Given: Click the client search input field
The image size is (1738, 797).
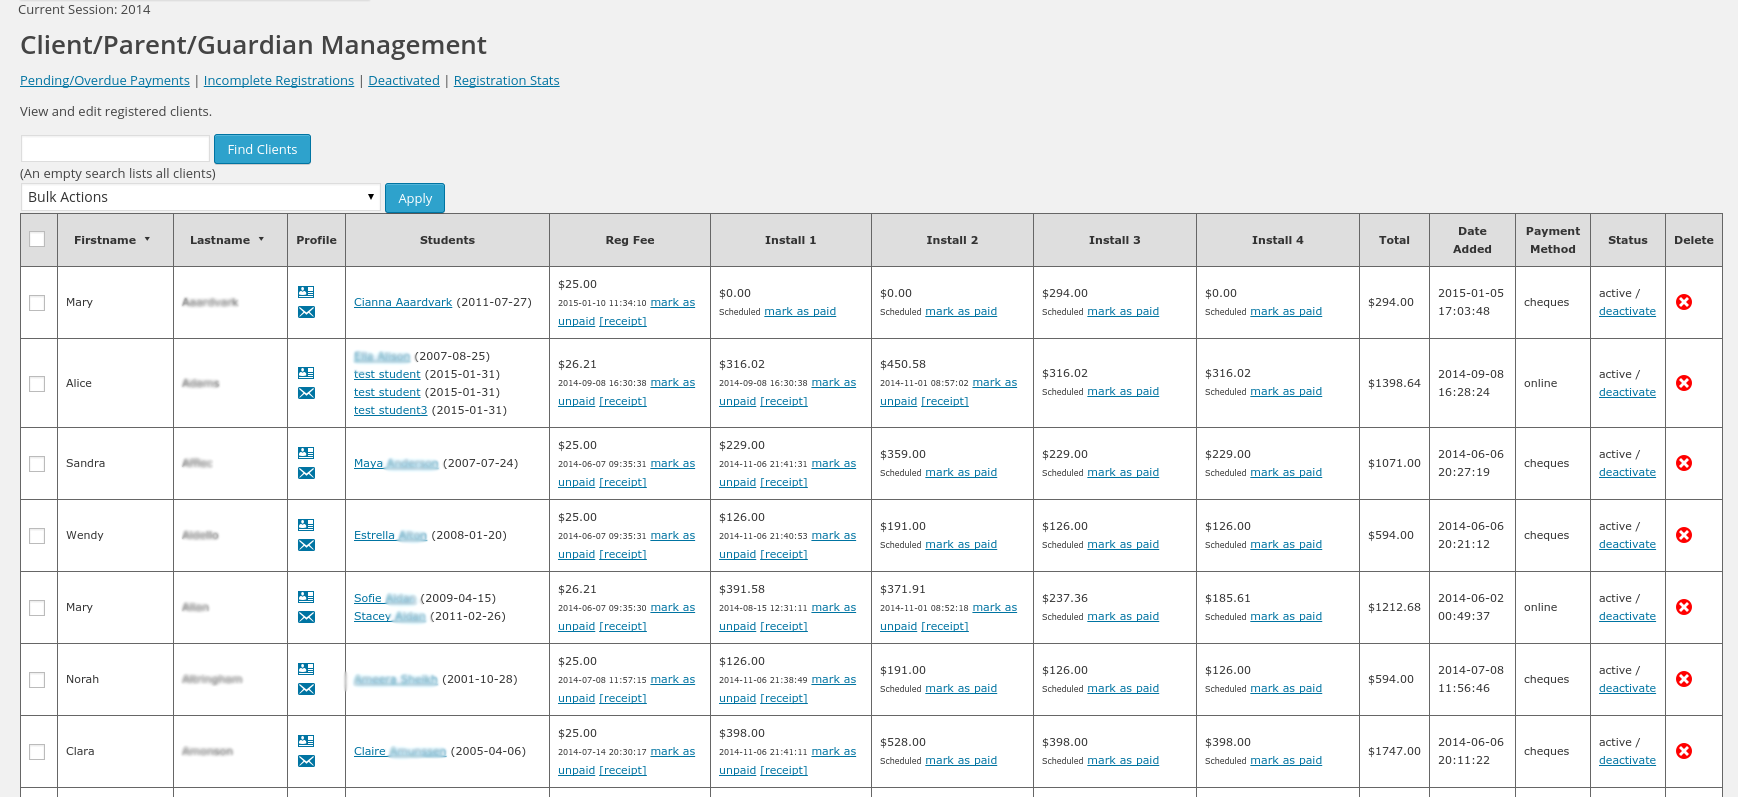Looking at the screenshot, I should (x=115, y=149).
